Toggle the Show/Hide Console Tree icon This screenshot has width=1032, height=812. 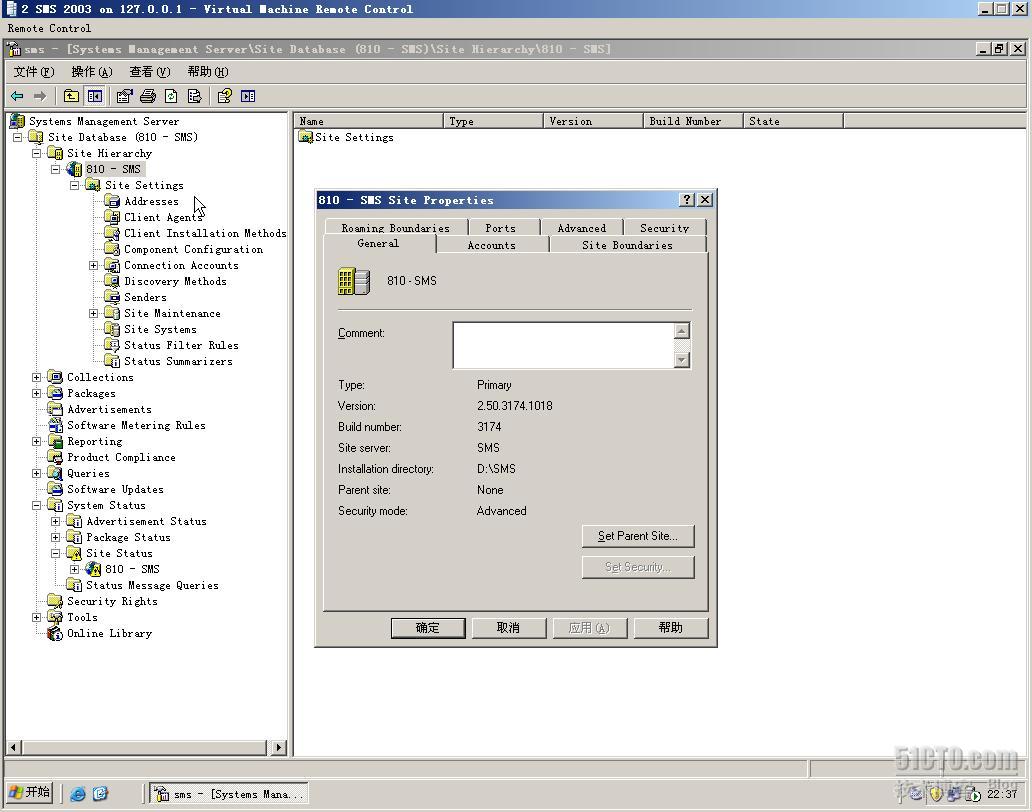[x=95, y=96]
